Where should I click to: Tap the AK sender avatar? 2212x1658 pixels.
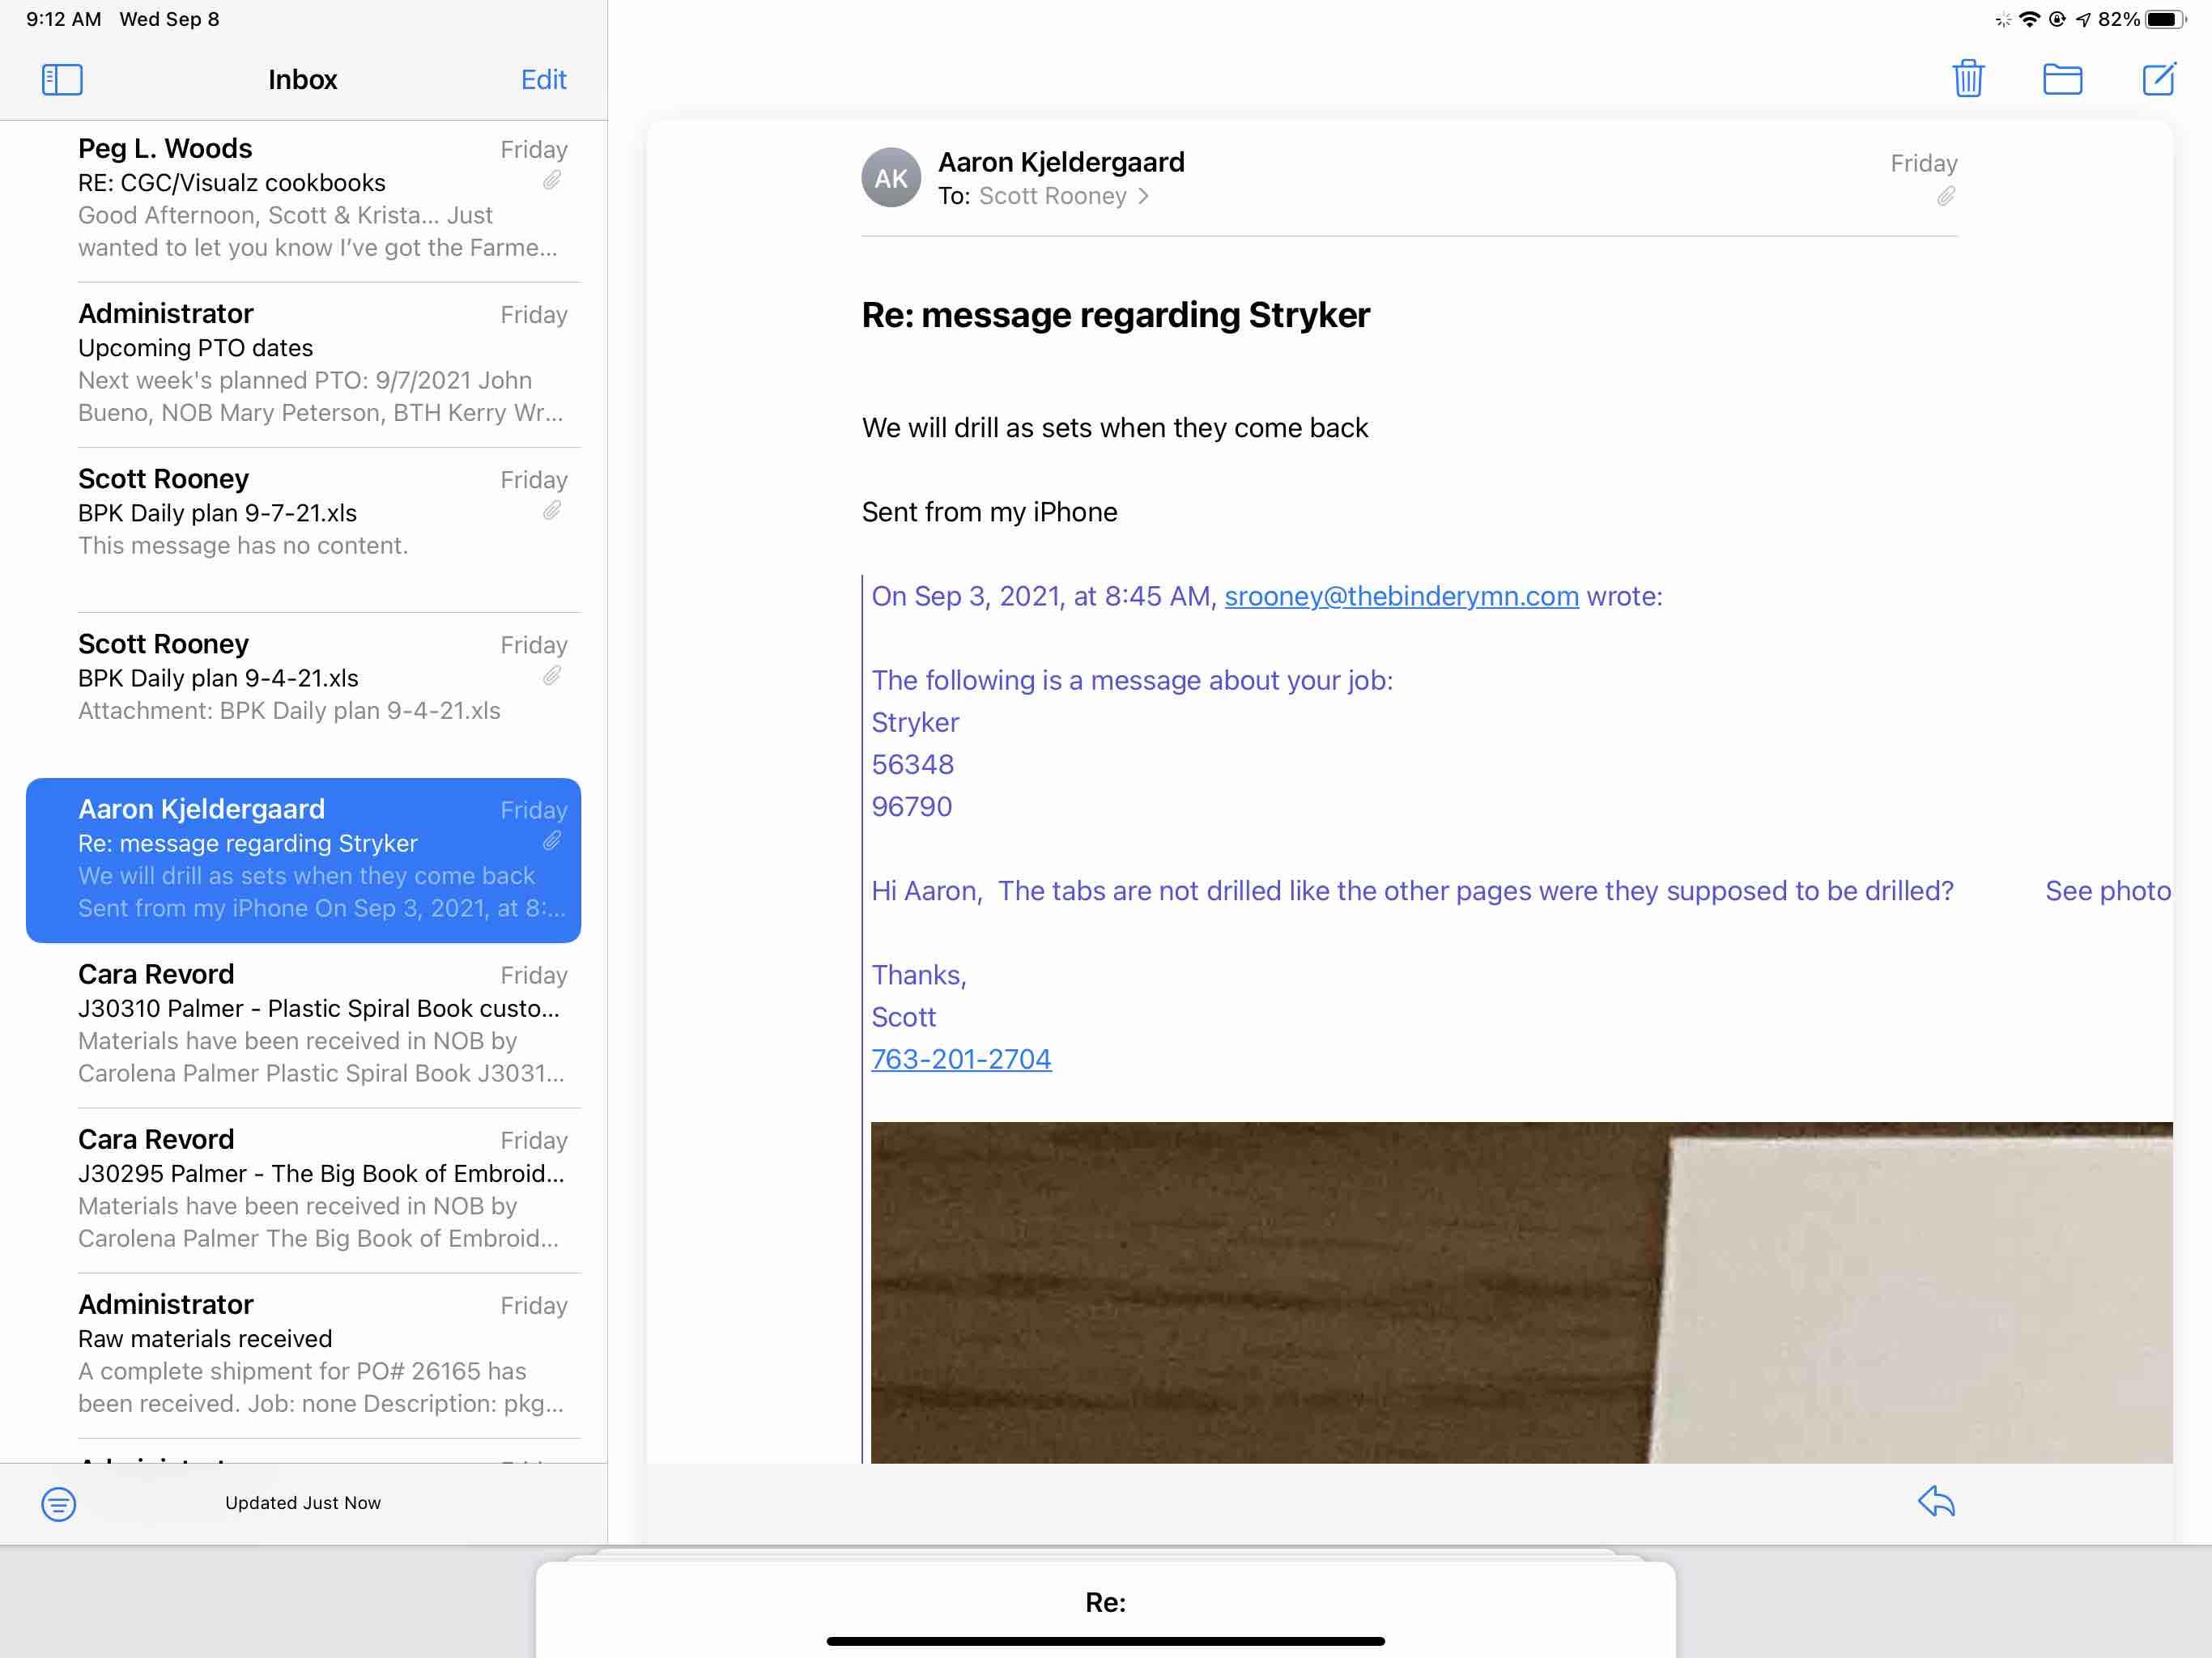[890, 178]
